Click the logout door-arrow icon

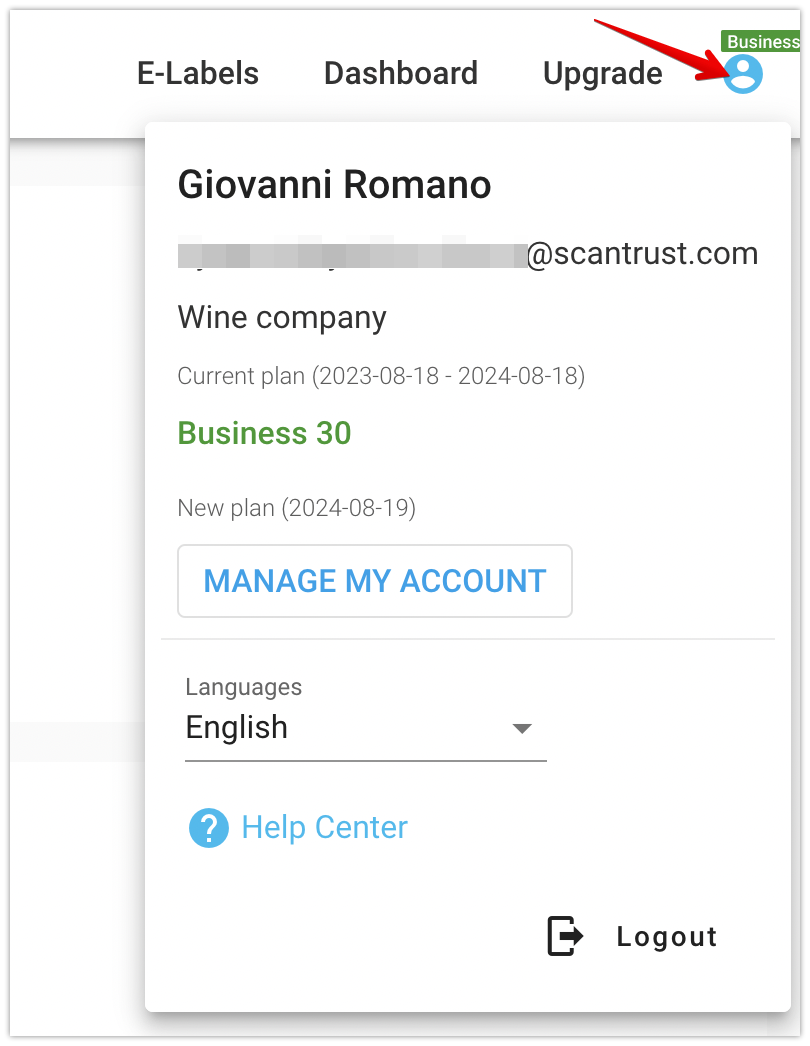point(565,936)
